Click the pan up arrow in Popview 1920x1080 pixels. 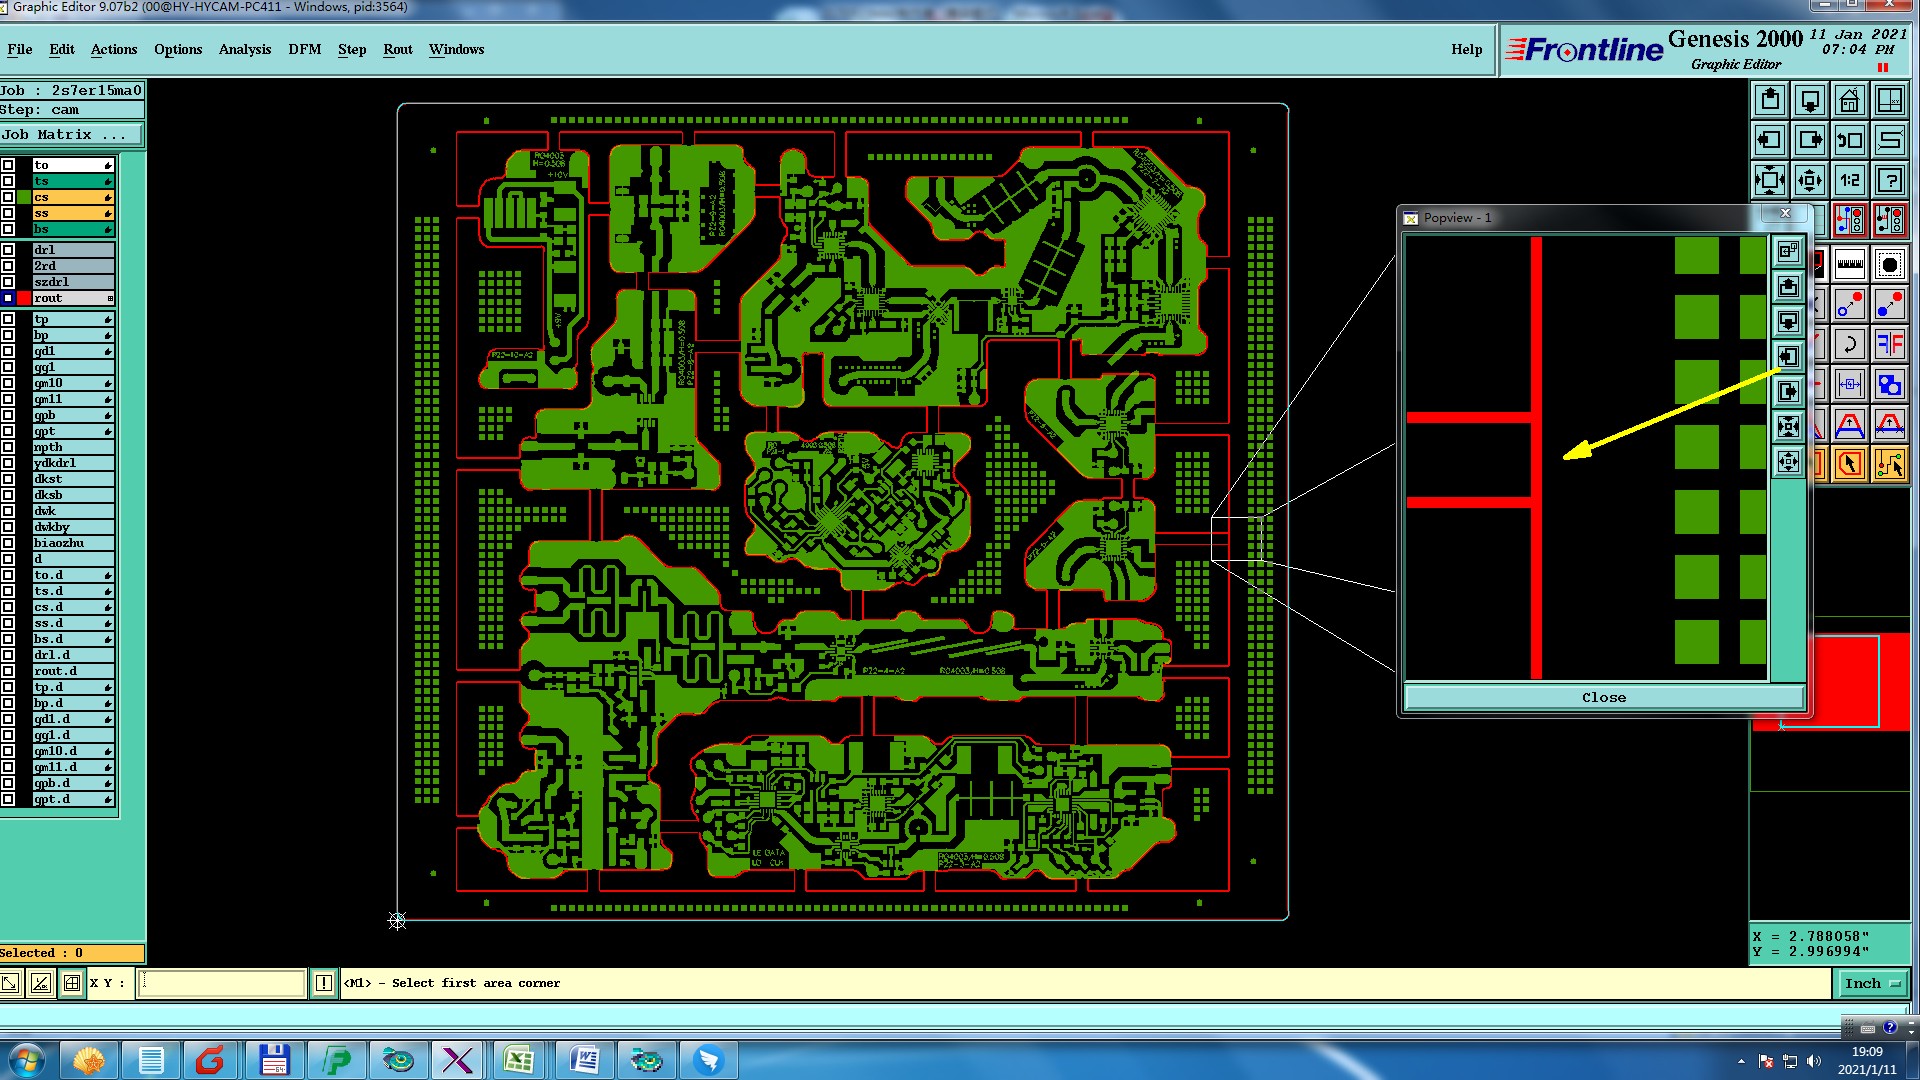1788,287
